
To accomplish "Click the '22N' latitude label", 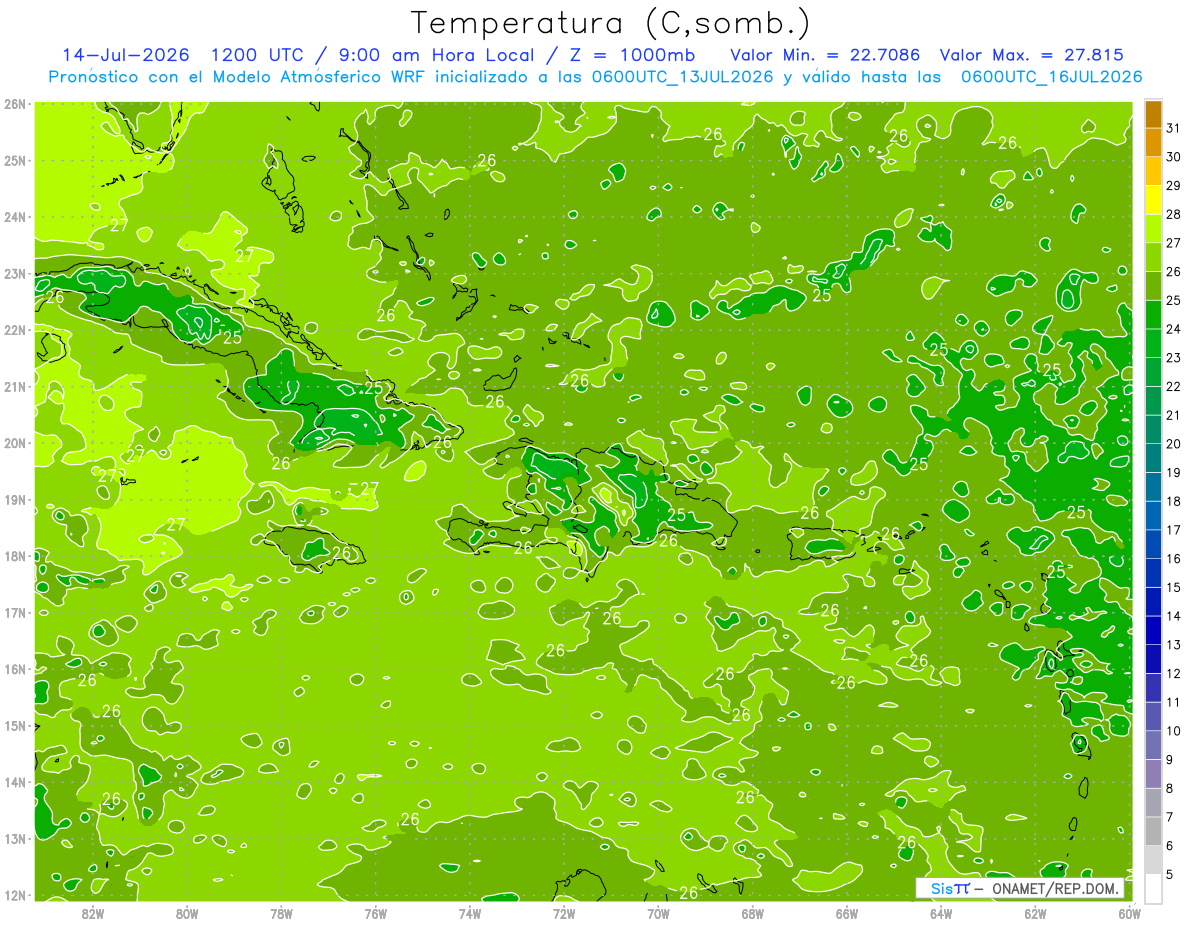I will pos(15,330).
